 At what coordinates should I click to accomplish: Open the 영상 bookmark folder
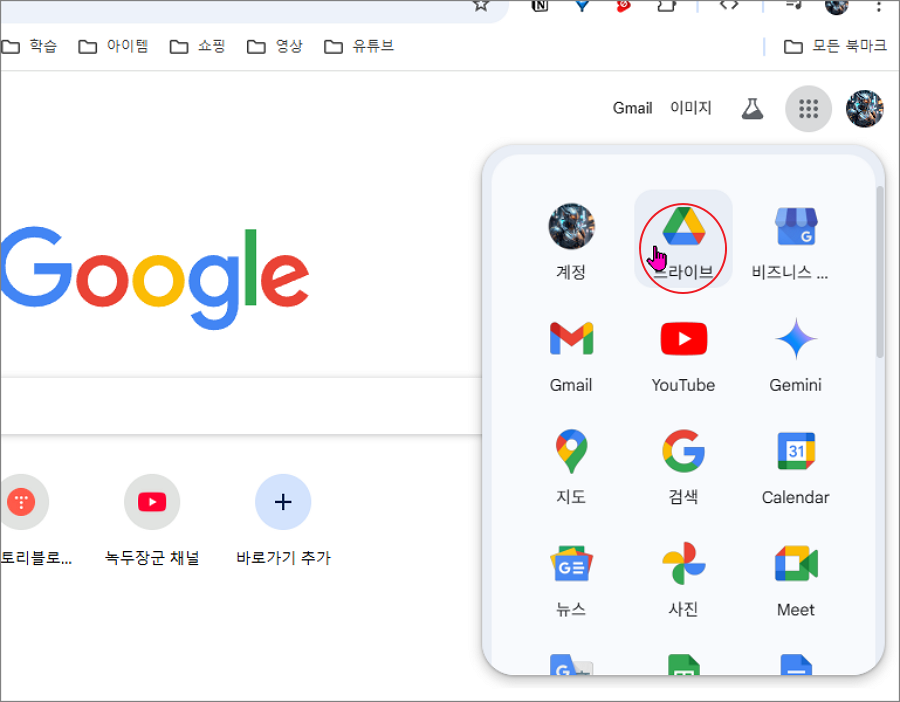(x=275, y=46)
